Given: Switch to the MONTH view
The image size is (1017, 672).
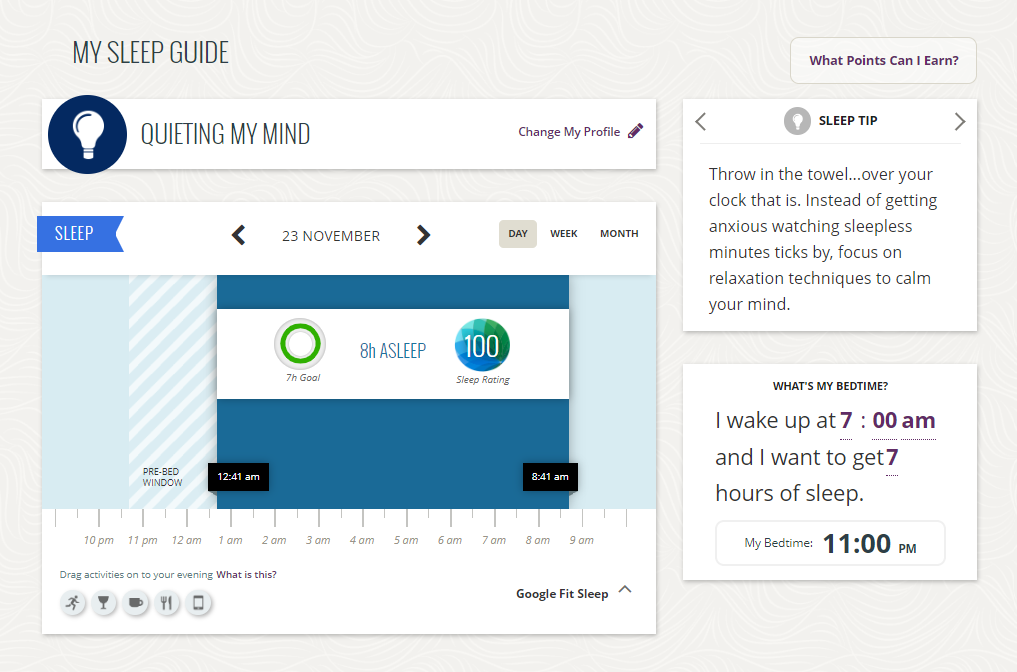Looking at the screenshot, I should (x=618, y=233).
